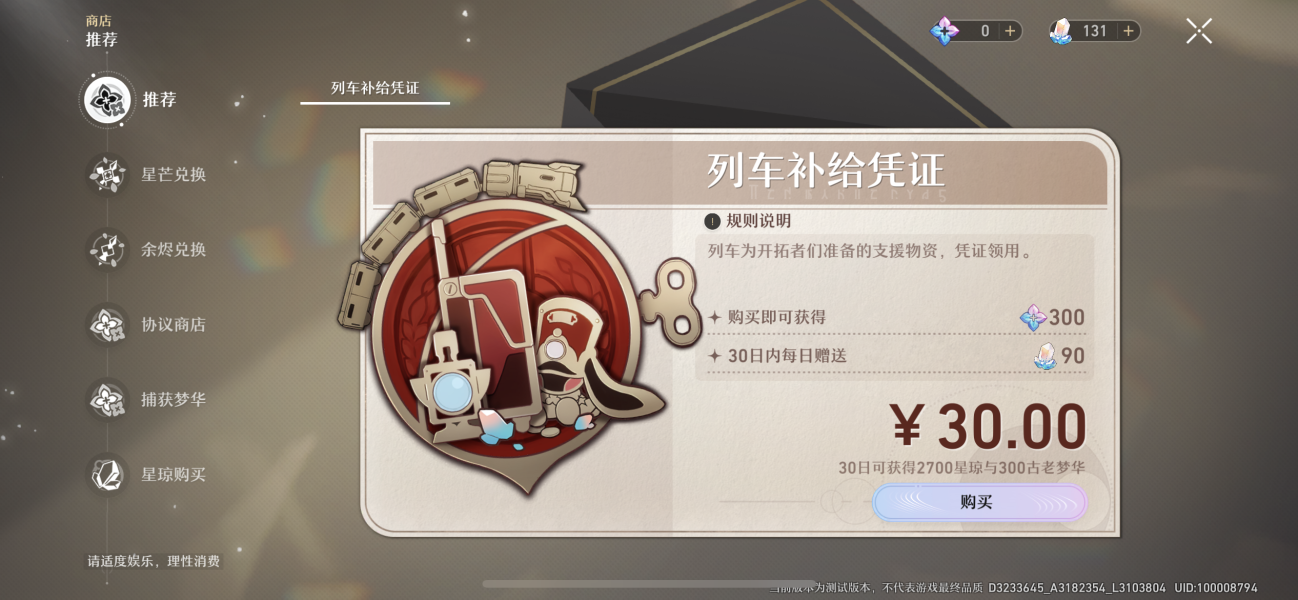Click the 300 purchase reward gem icon

pyautogui.click(x=1033, y=318)
